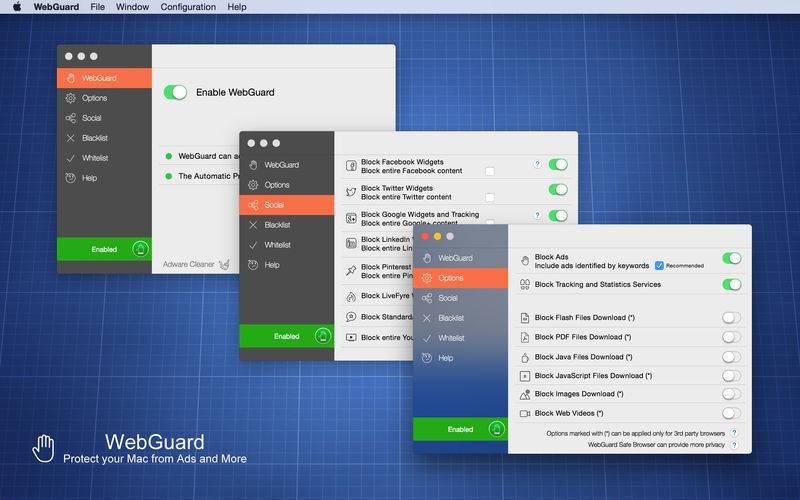Viewport: 800px width, 500px height.
Task: Toggle Block Facebook Widgets switch
Action: (558, 164)
